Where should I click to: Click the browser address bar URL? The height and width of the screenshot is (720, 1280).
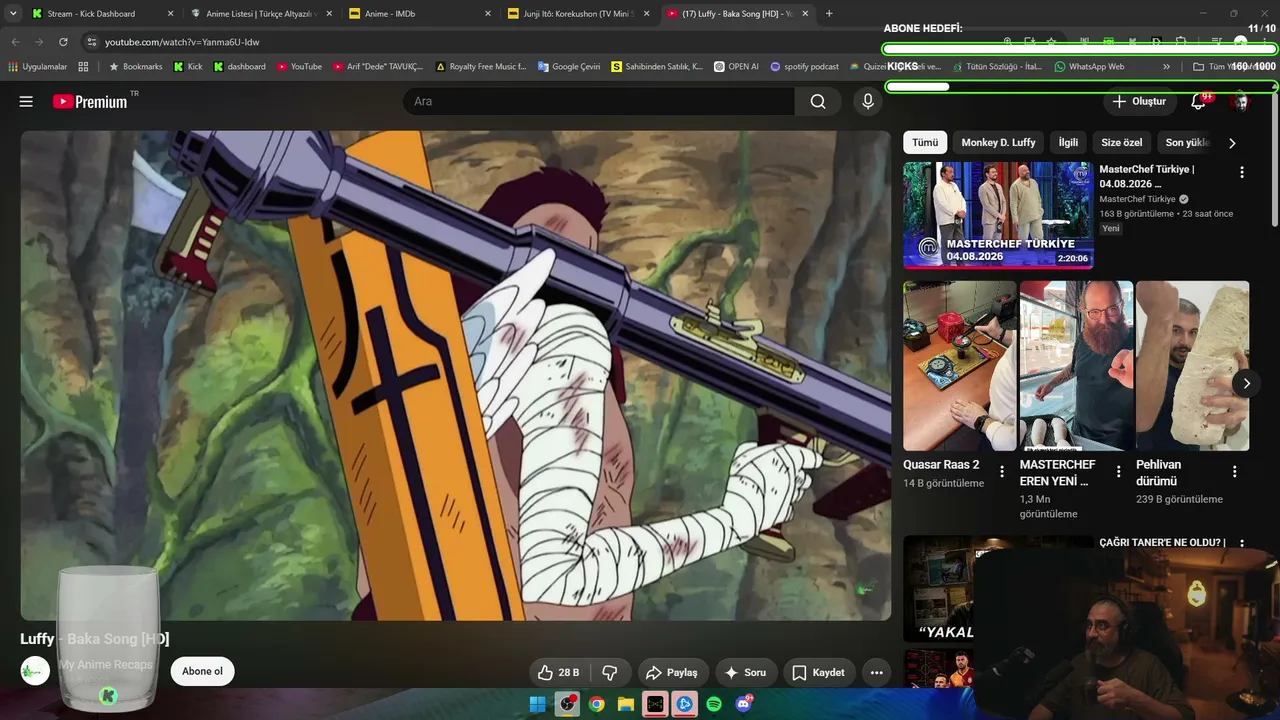(182, 42)
